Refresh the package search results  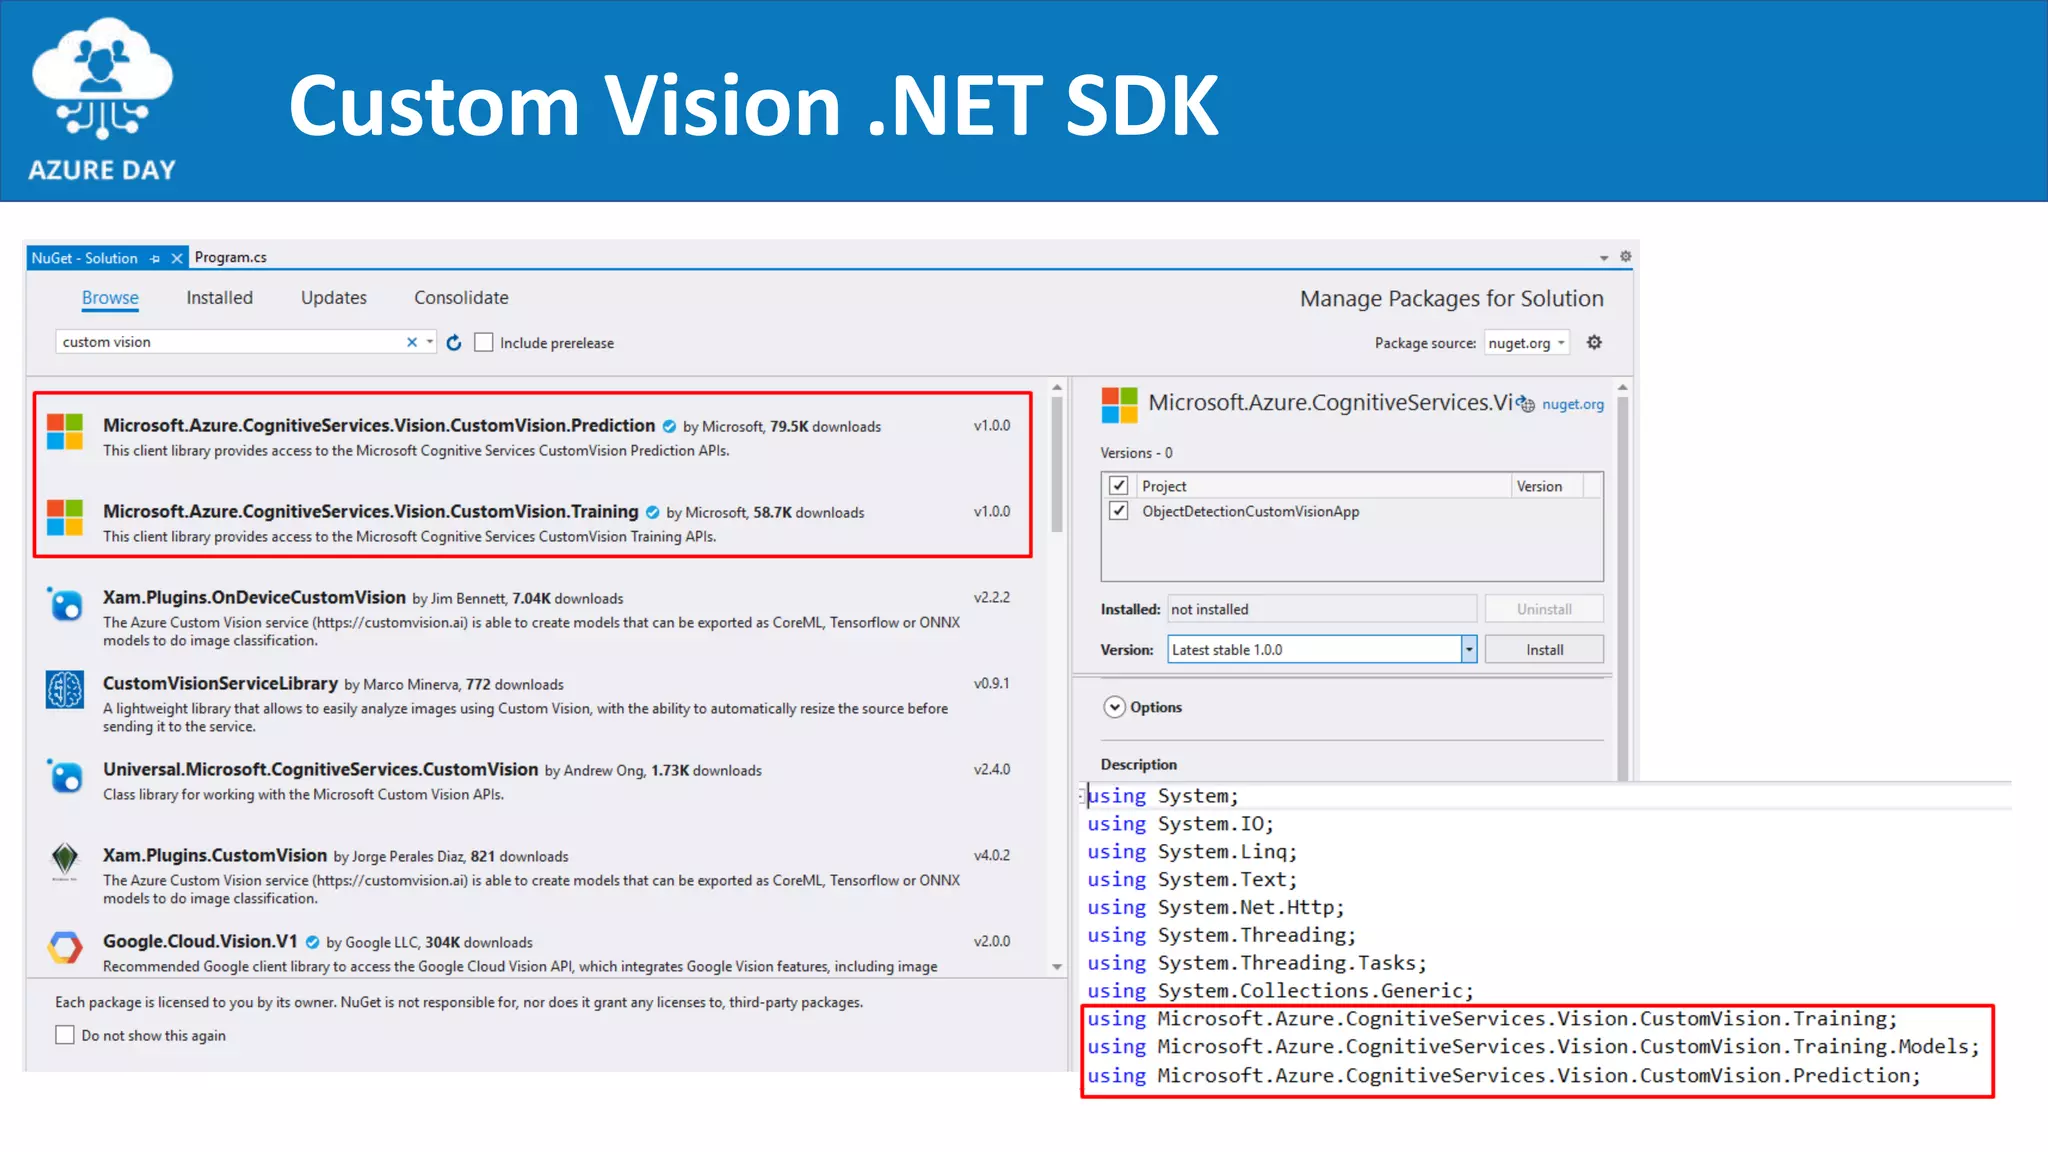pyautogui.click(x=454, y=343)
